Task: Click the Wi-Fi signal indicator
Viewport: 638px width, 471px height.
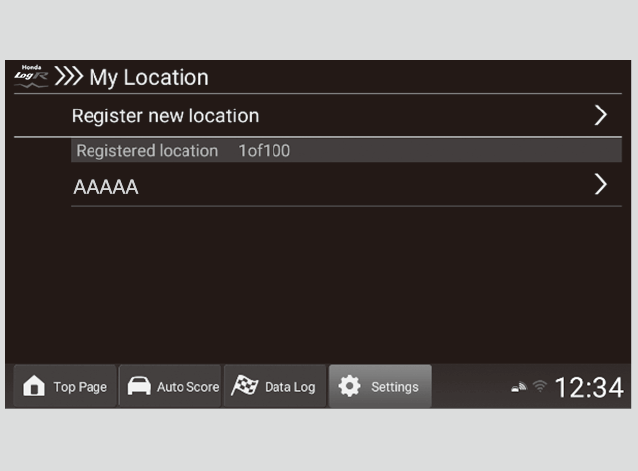Action: click(x=540, y=388)
